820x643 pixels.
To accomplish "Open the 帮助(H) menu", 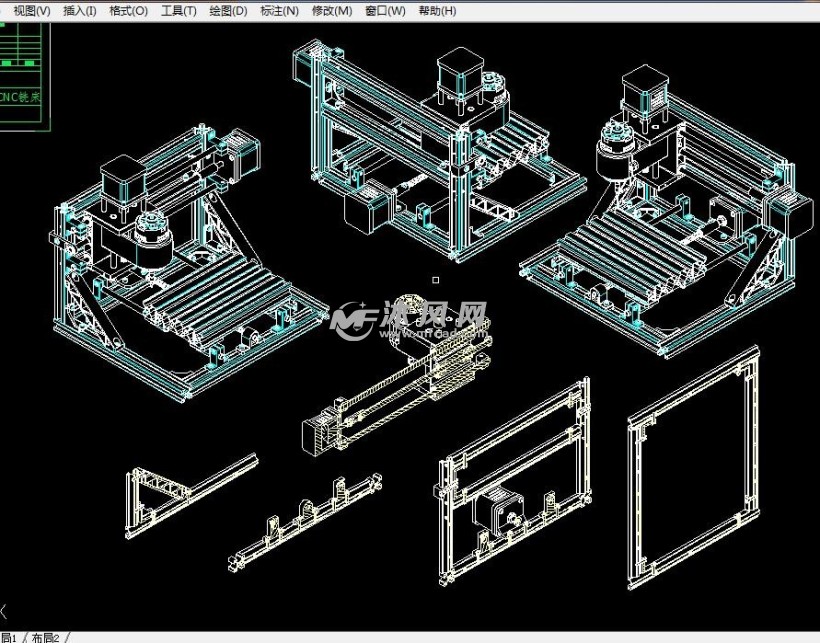I will (437, 11).
